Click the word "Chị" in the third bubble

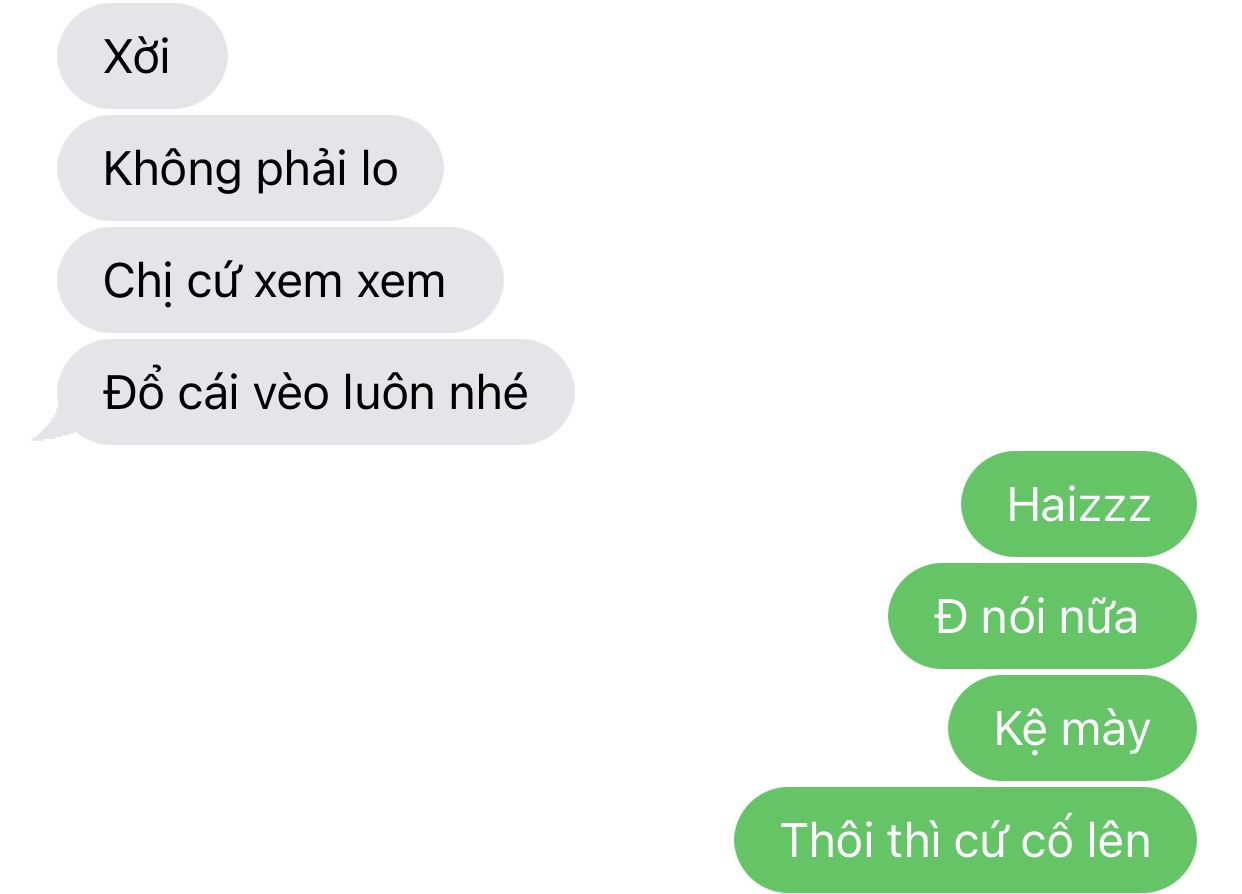tap(133, 282)
